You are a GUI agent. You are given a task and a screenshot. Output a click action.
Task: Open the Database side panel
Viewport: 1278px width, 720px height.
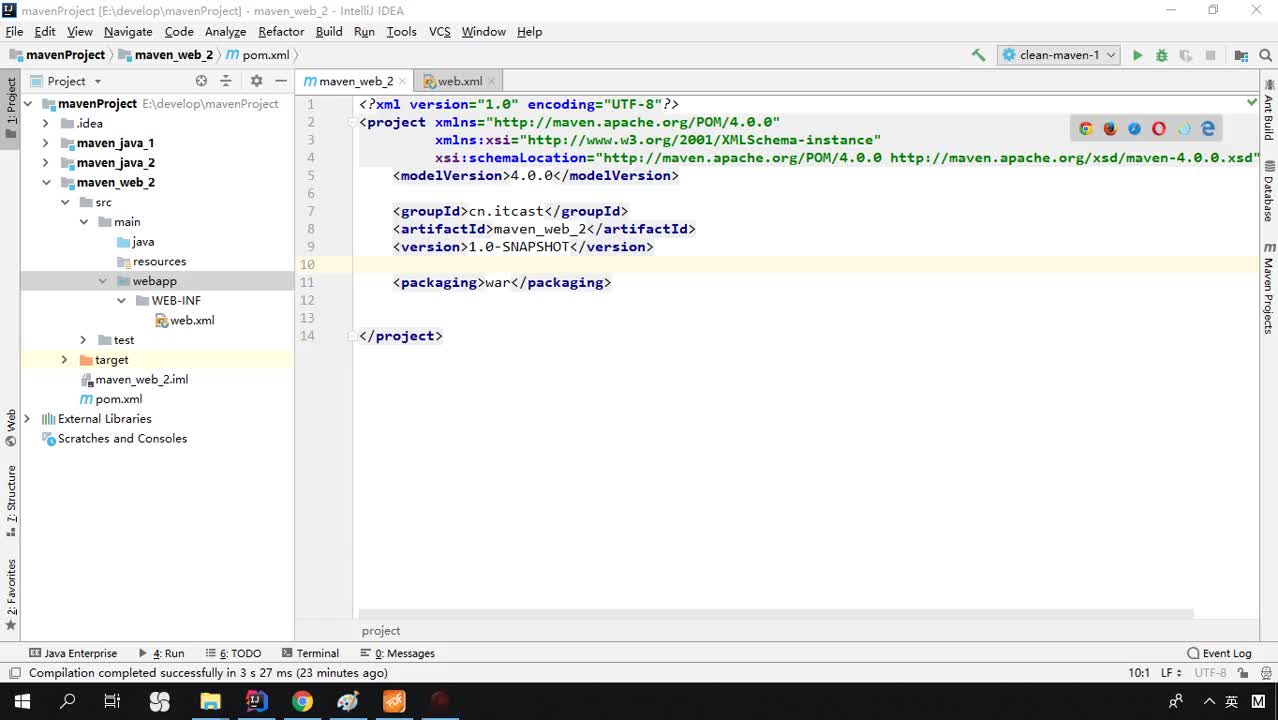point(1268,191)
